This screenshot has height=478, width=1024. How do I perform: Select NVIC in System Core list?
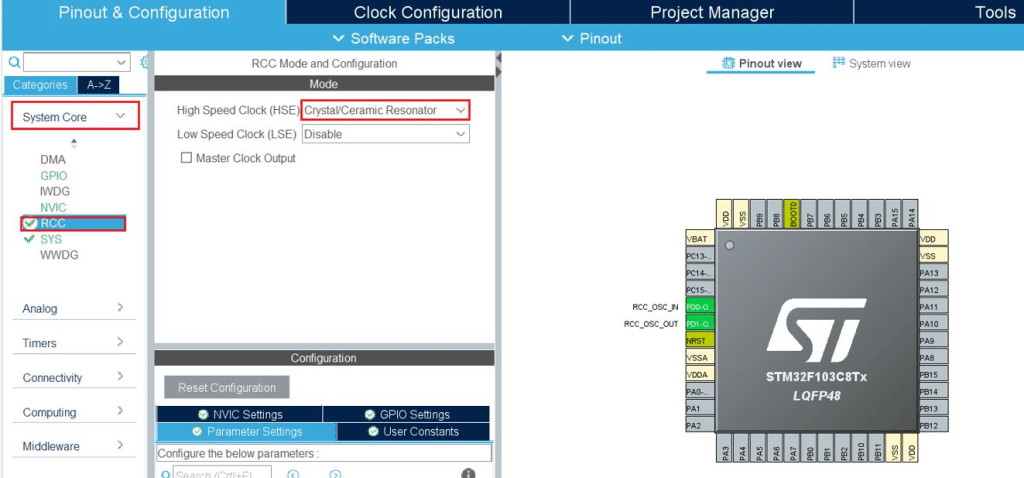(x=53, y=207)
